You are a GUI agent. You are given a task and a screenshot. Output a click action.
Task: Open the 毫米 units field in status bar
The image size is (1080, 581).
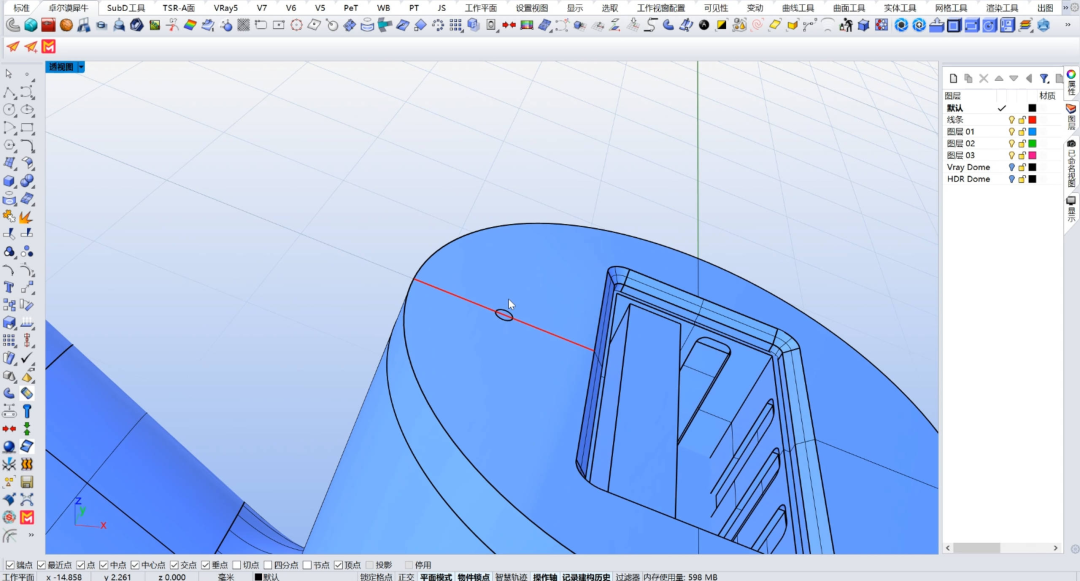[227, 577]
